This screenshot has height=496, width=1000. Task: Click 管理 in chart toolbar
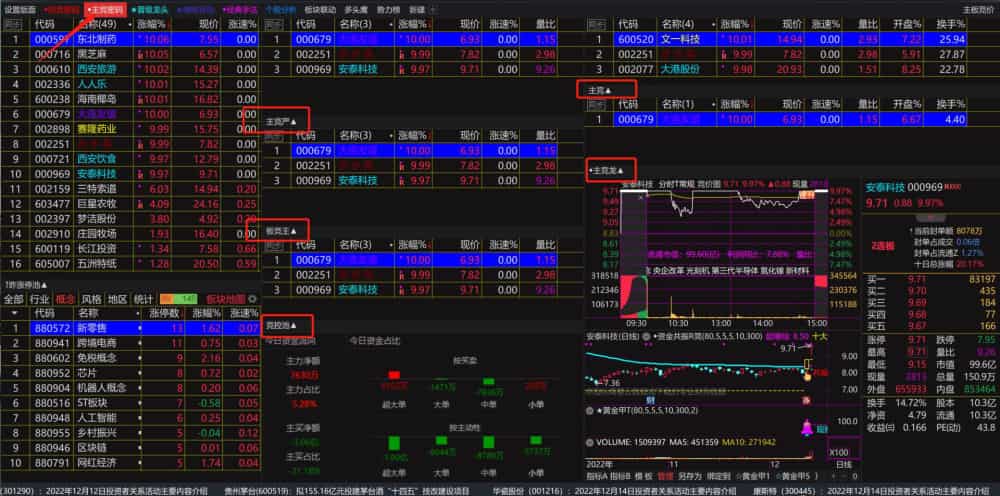tap(666, 476)
